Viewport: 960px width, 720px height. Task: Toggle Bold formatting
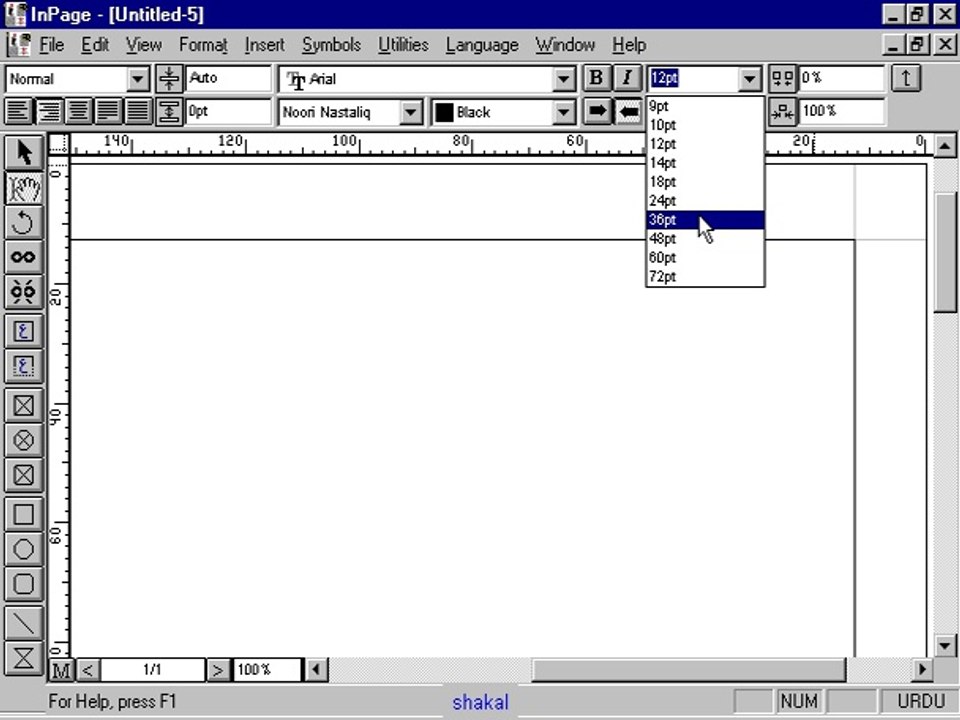click(596, 78)
